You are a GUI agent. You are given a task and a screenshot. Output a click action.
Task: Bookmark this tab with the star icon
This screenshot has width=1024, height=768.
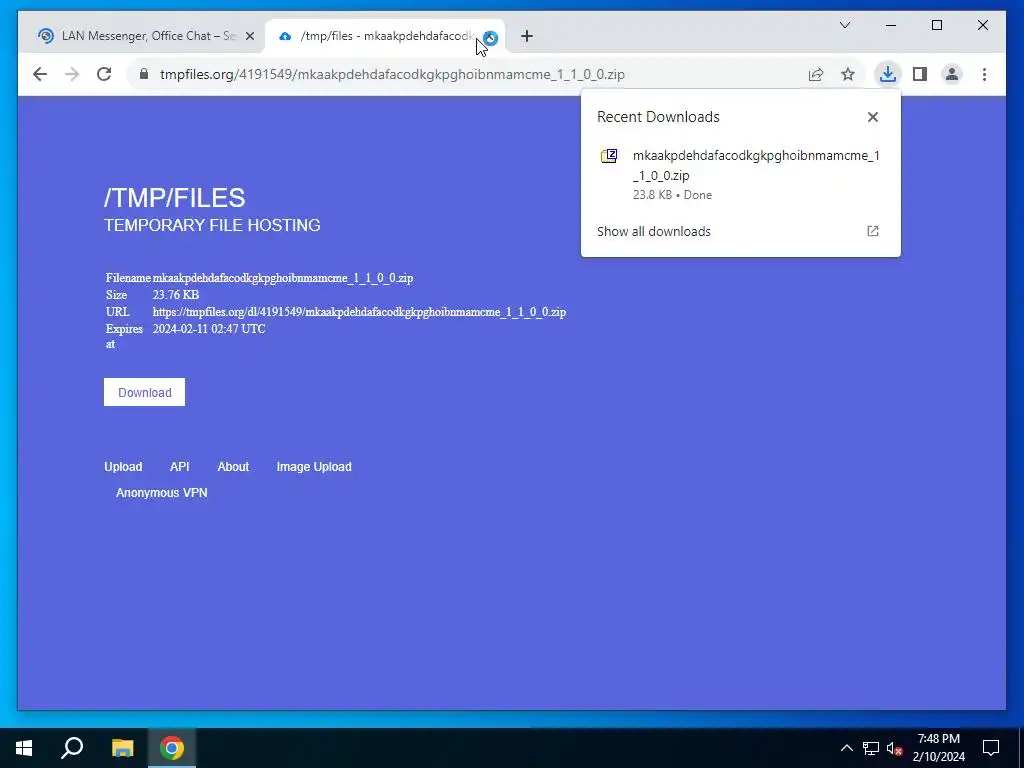[848, 74]
